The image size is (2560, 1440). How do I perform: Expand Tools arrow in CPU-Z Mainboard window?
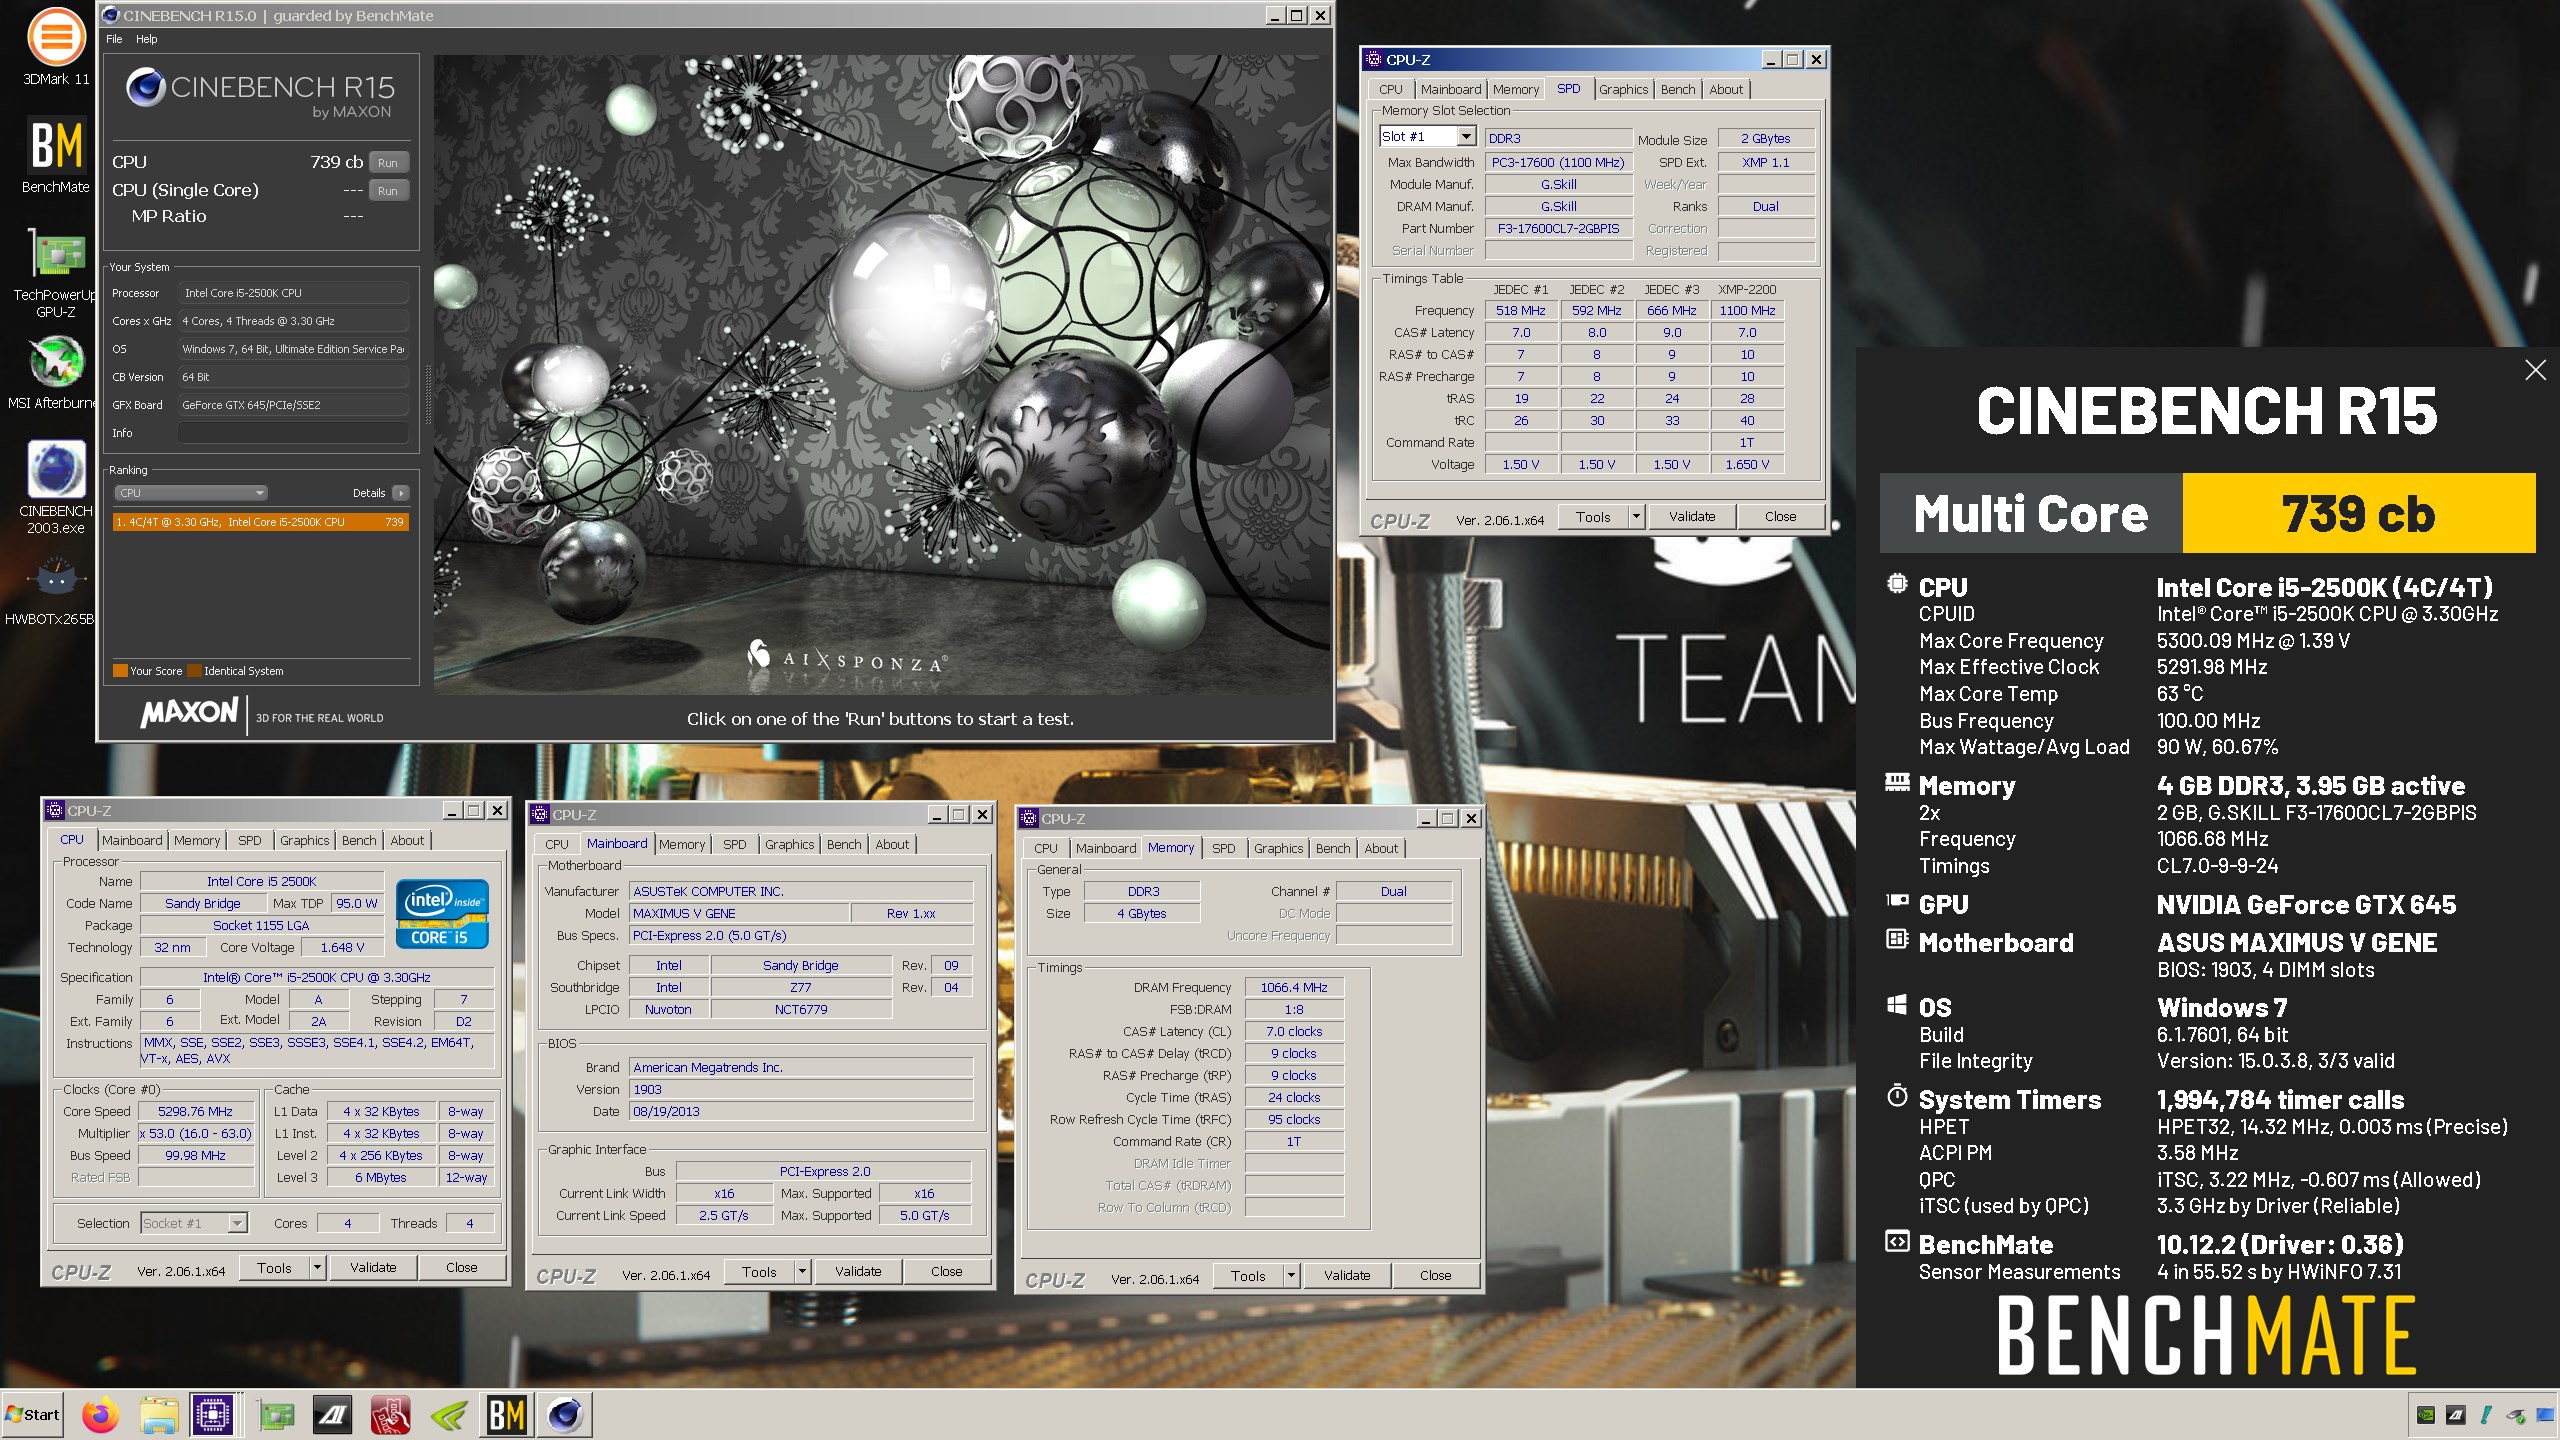click(802, 1272)
